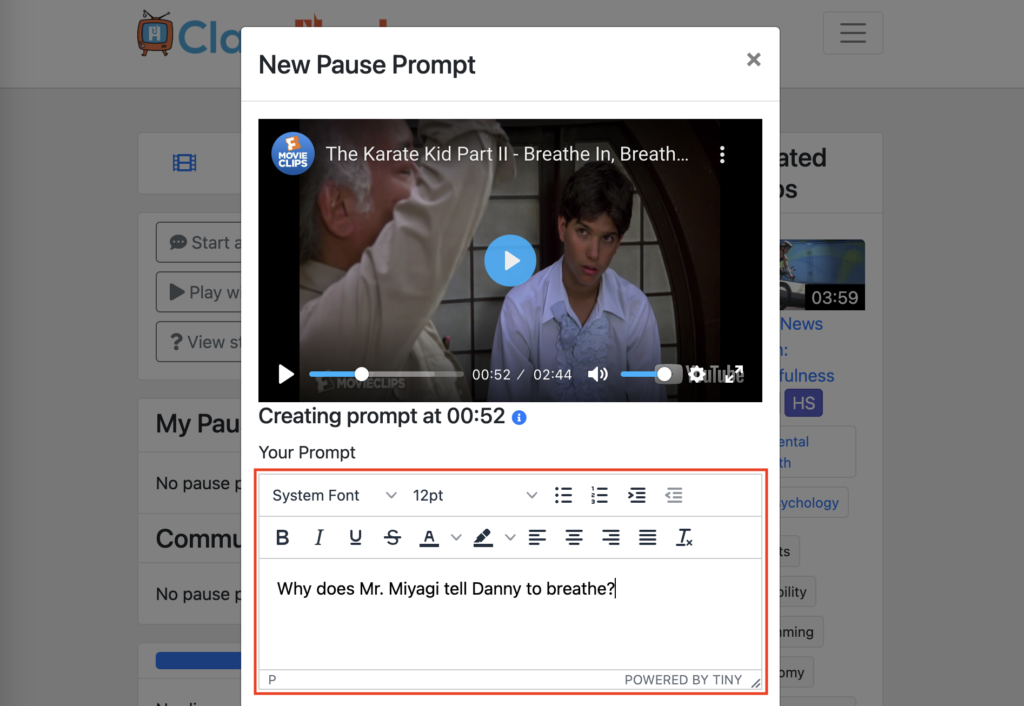Screen dimensions: 1024x706
Task: Expand the text color options arrow
Action: pyautogui.click(x=456, y=538)
